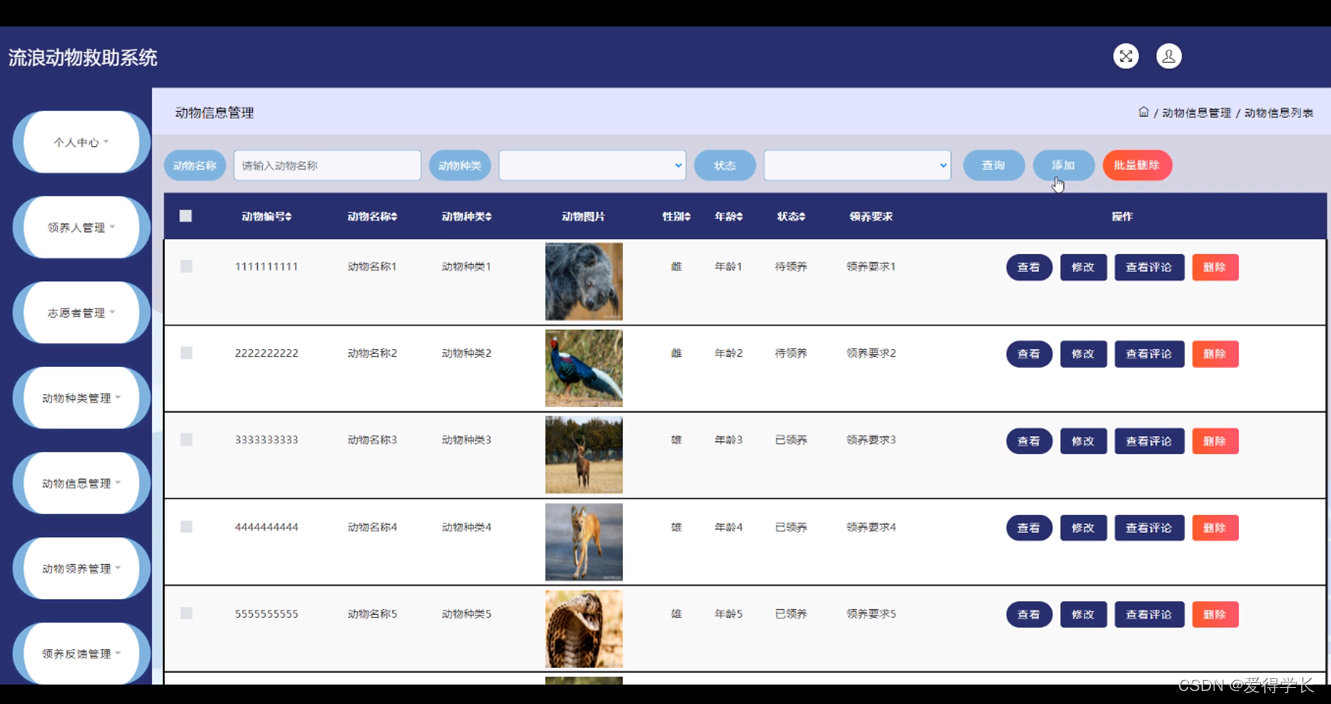1331x704 pixels.
Task: Click 修改 for 动物名称2 row
Action: 1083,354
